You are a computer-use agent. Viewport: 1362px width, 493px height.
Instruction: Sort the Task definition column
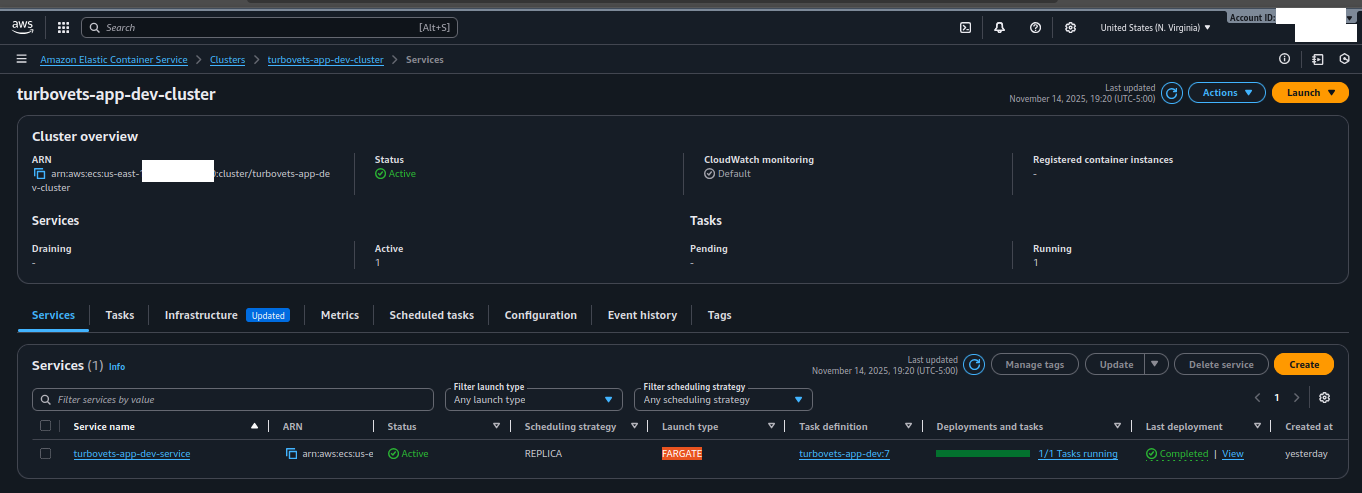click(x=908, y=427)
